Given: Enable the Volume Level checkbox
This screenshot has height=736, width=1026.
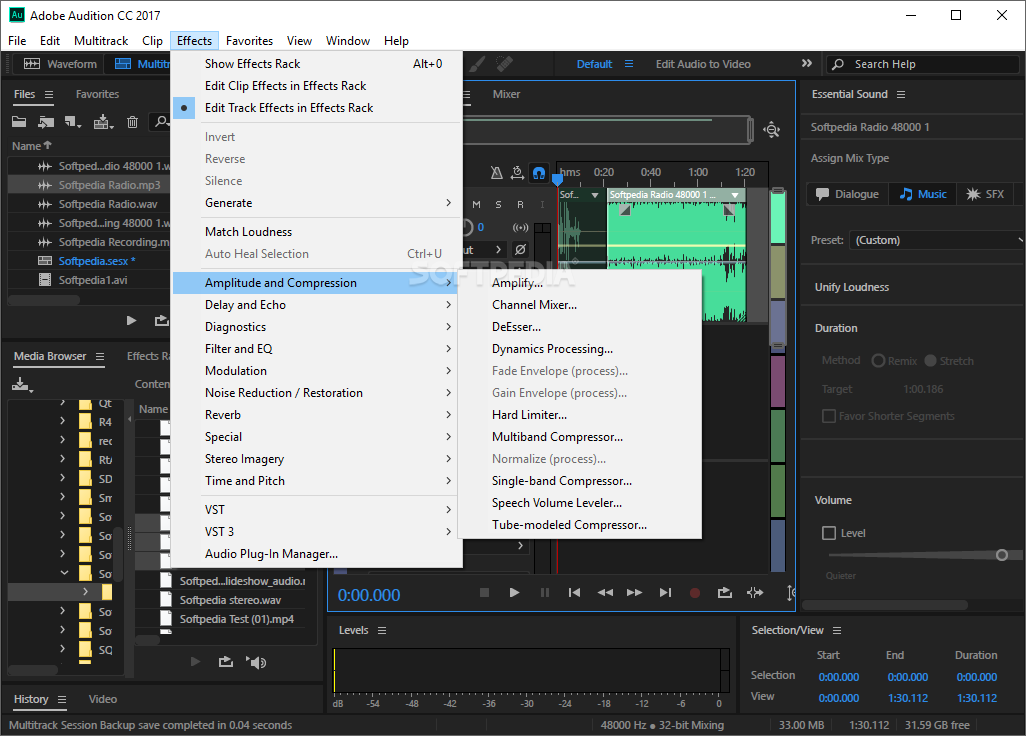Looking at the screenshot, I should tap(829, 533).
